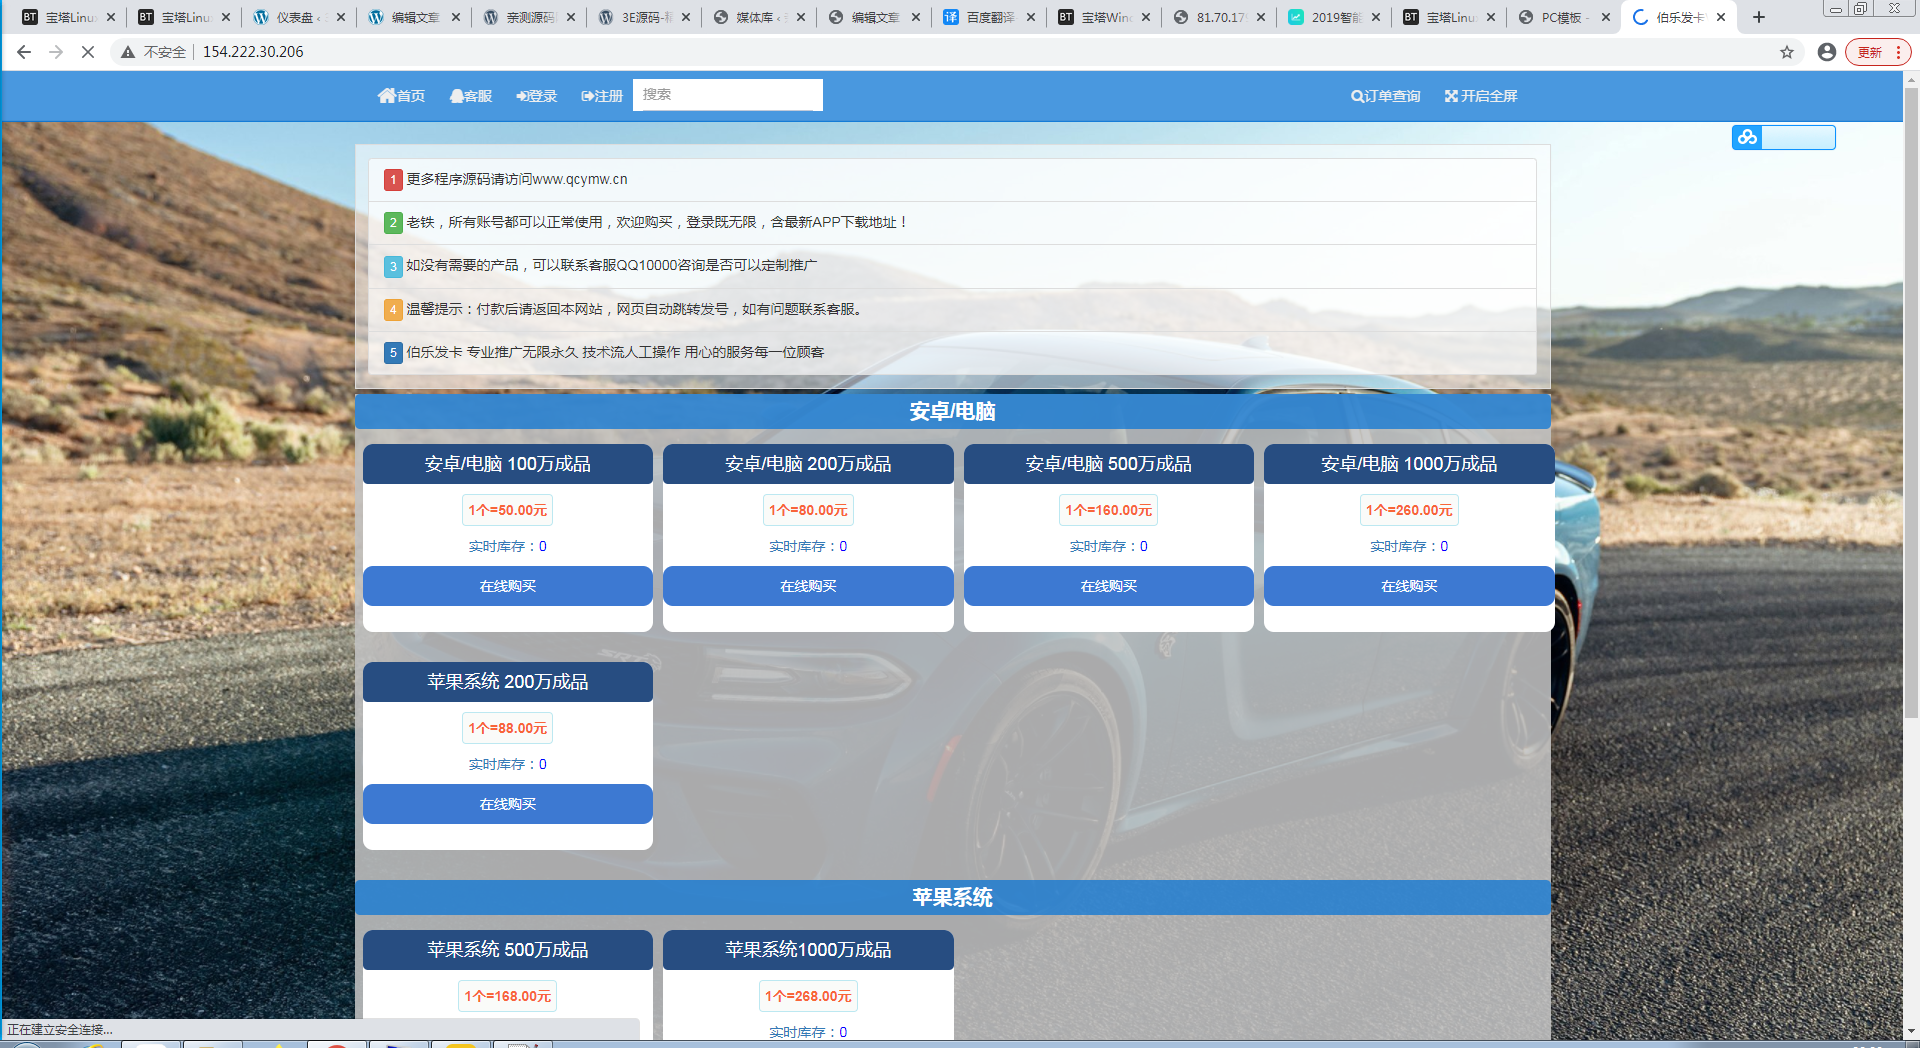1920x1048 pixels.
Task: Buy 安卓/电脑 1000万成品 via 在线购买
Action: [1409, 586]
